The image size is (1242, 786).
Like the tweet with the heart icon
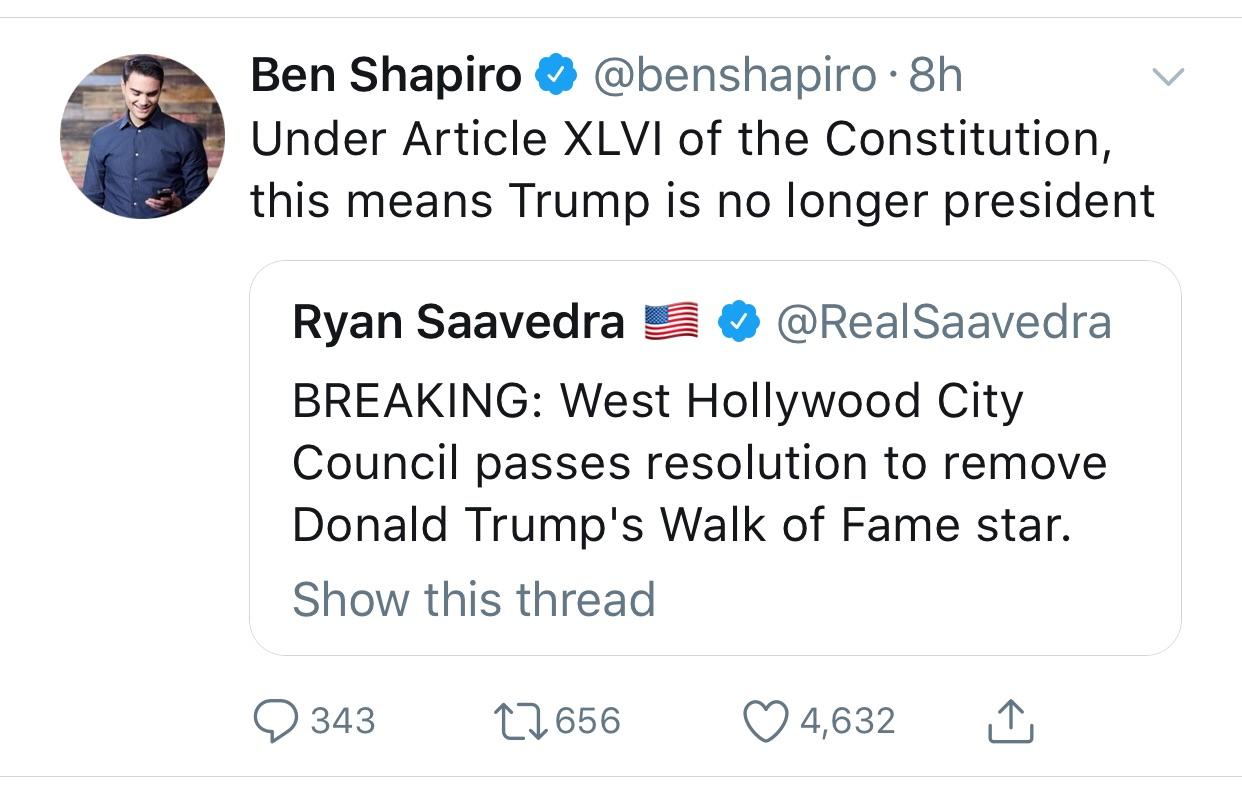pos(767,721)
